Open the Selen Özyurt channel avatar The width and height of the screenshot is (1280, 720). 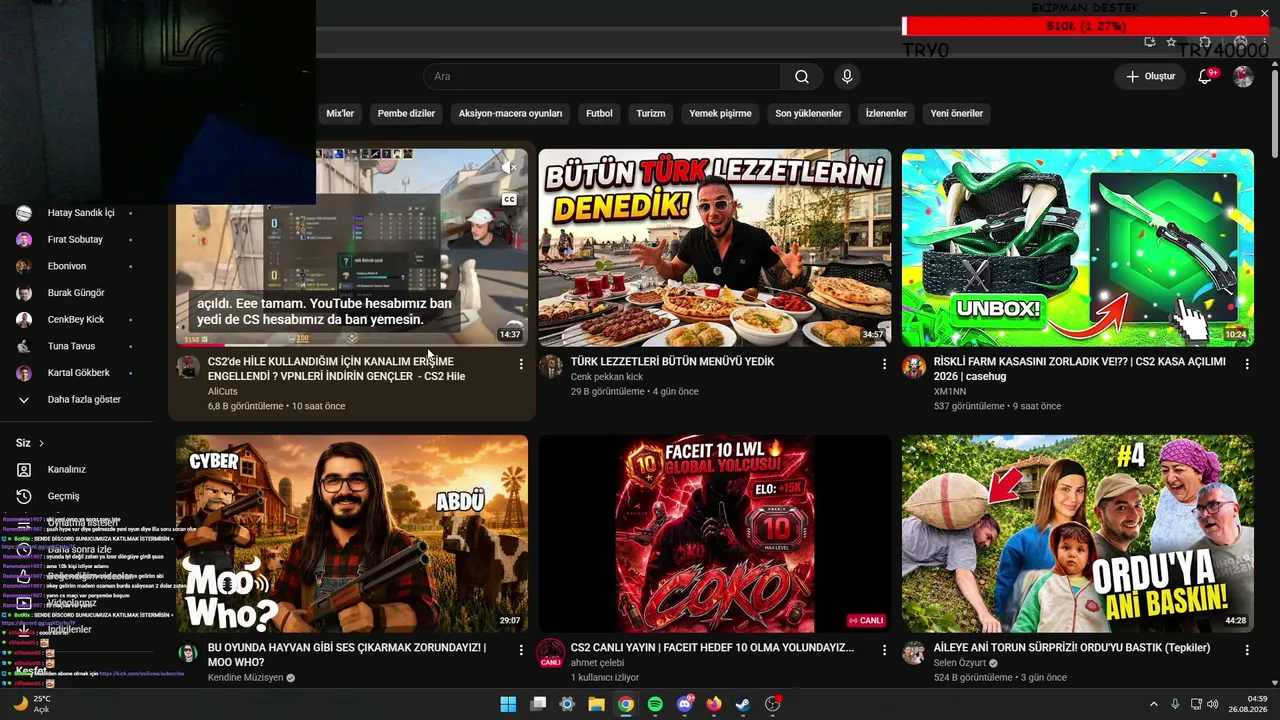coord(914,653)
